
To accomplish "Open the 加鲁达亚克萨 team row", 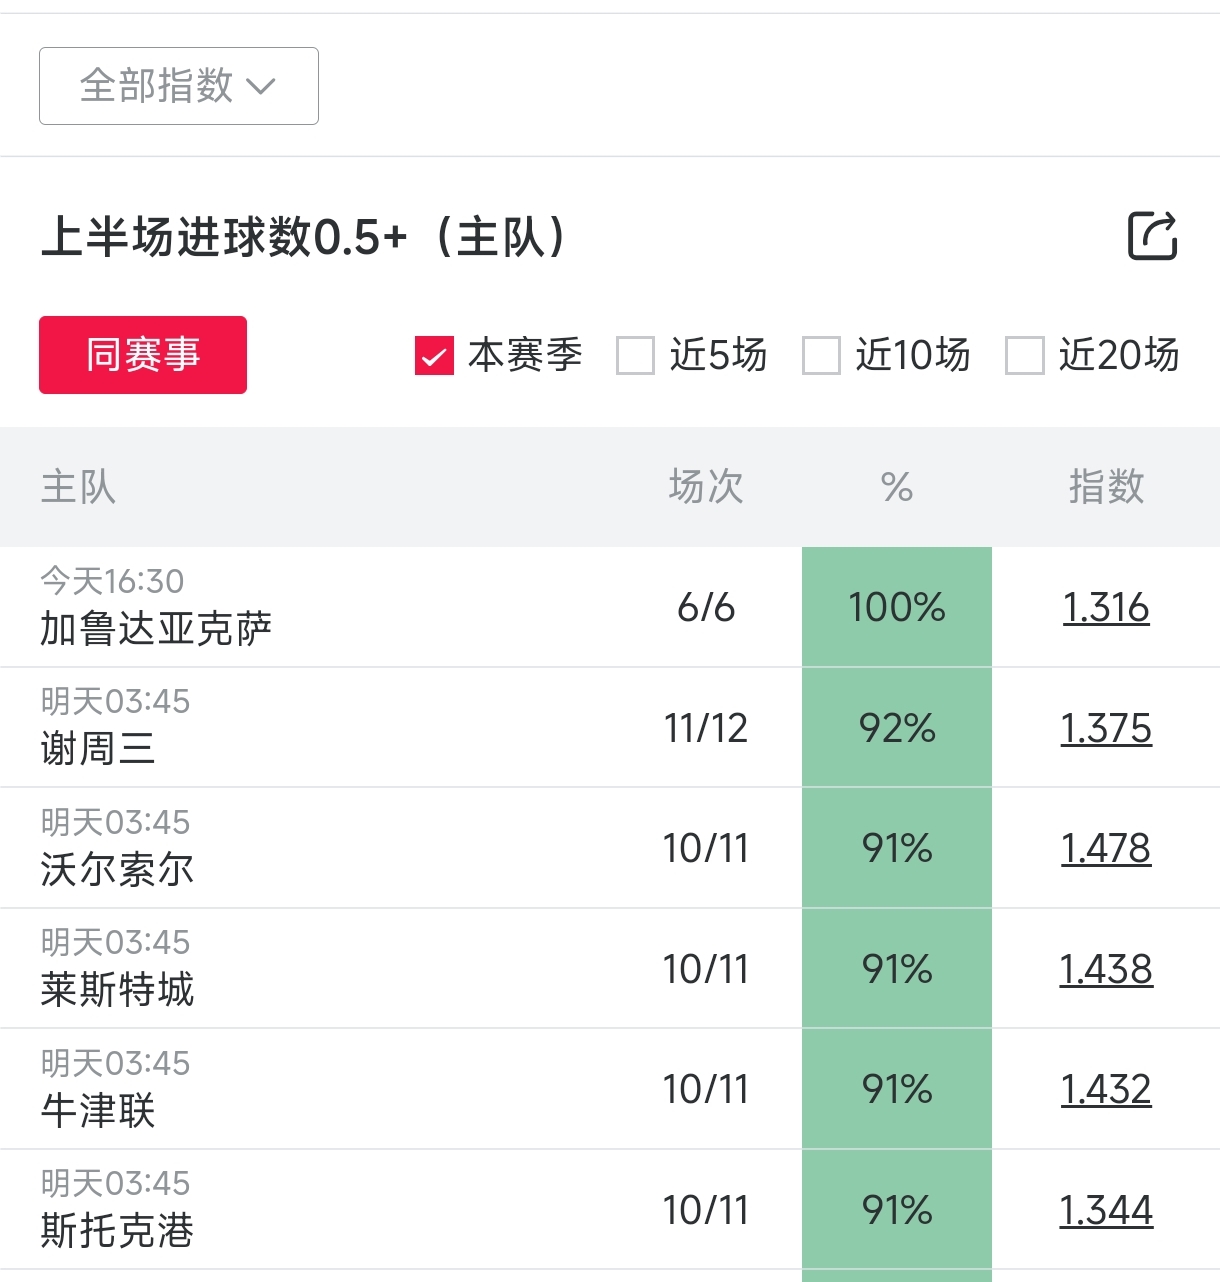I will 156,629.
